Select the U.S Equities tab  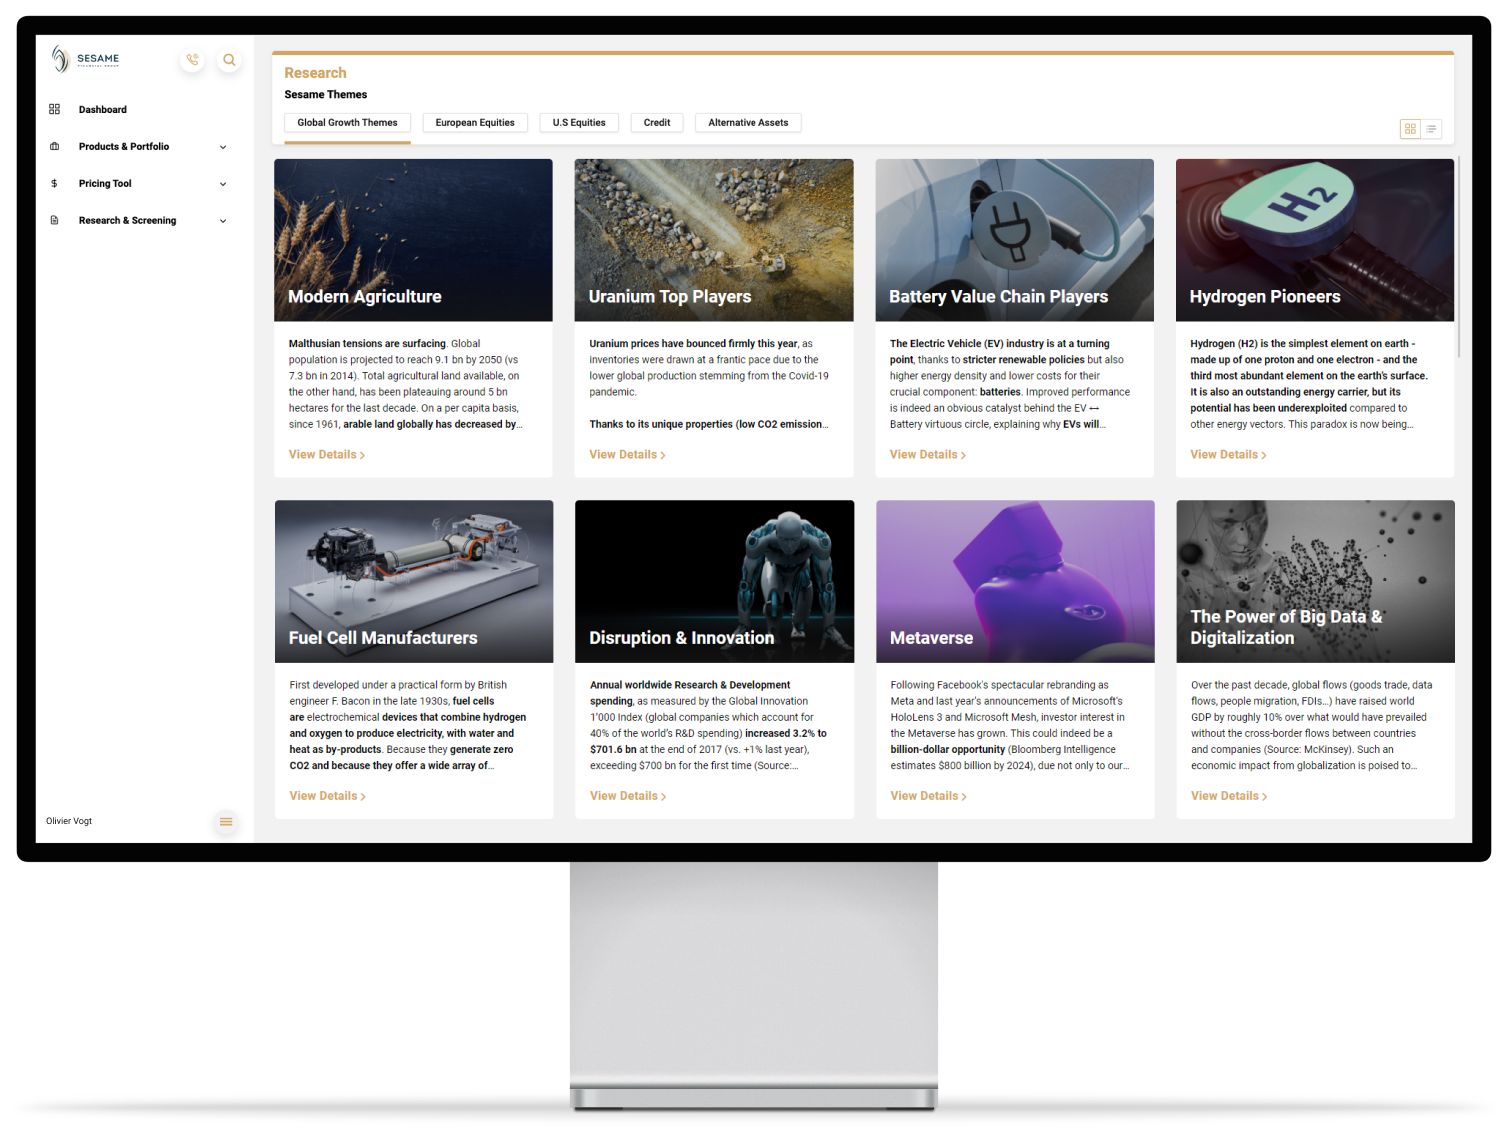click(x=579, y=123)
